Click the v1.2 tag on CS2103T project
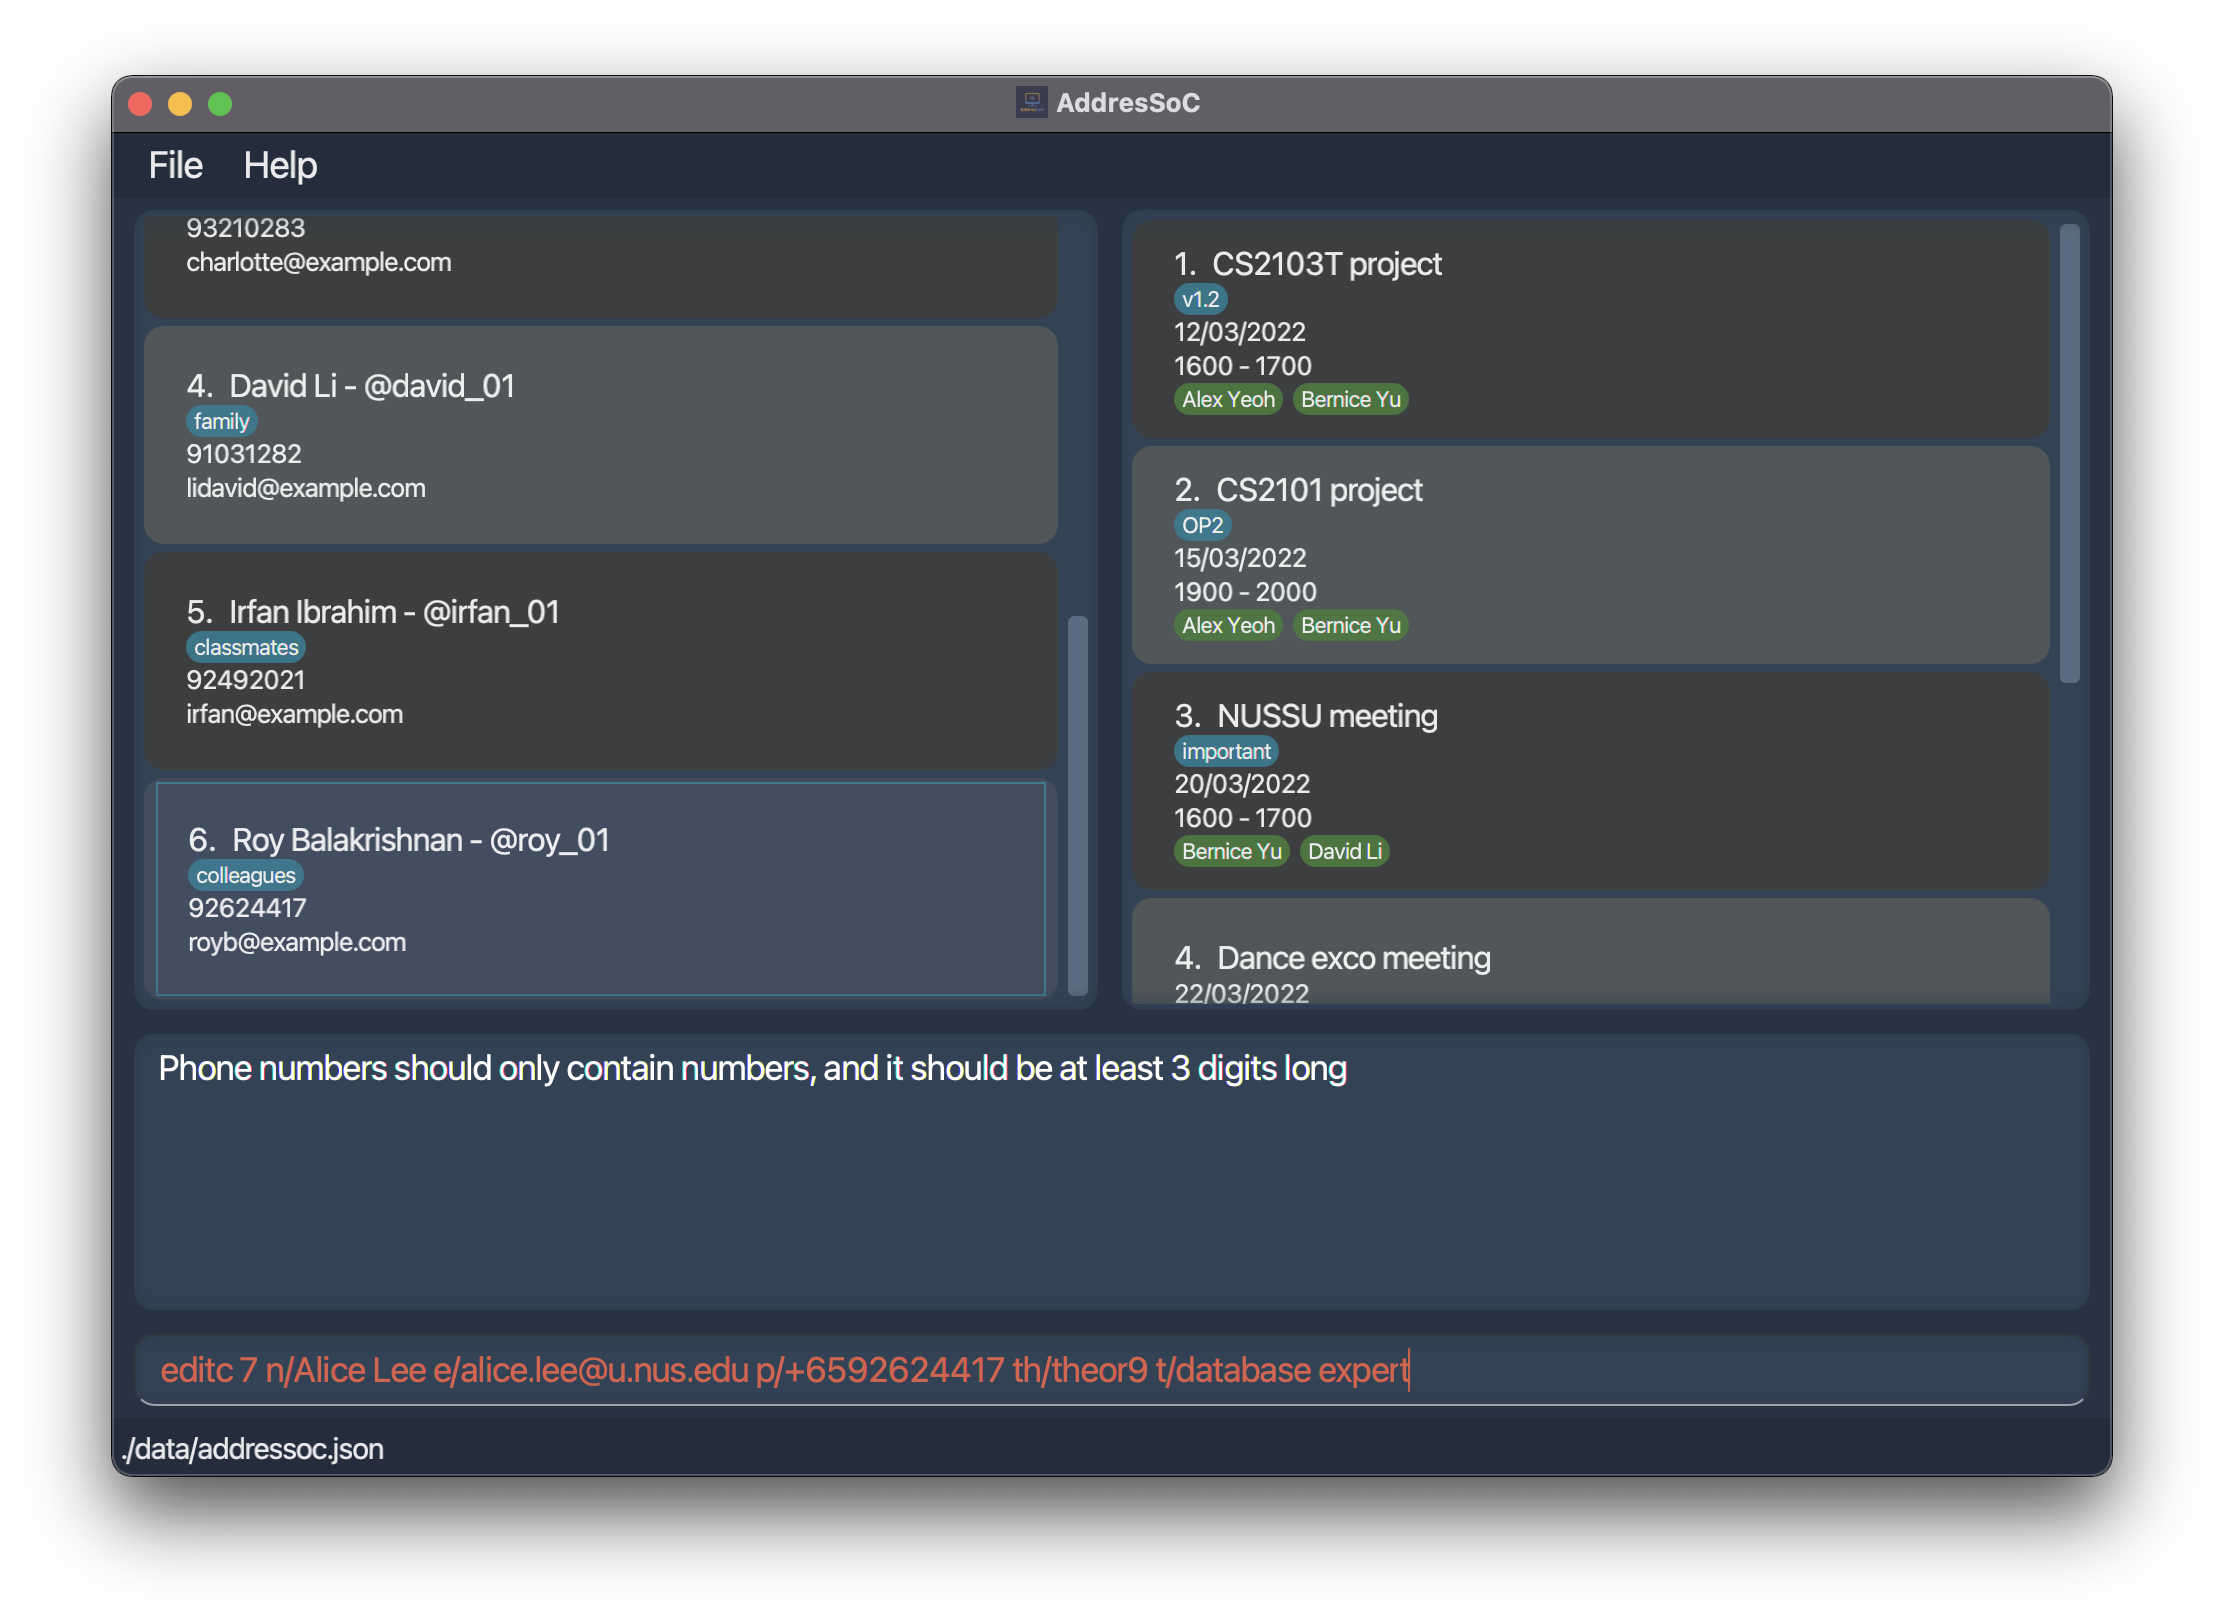 point(1200,300)
